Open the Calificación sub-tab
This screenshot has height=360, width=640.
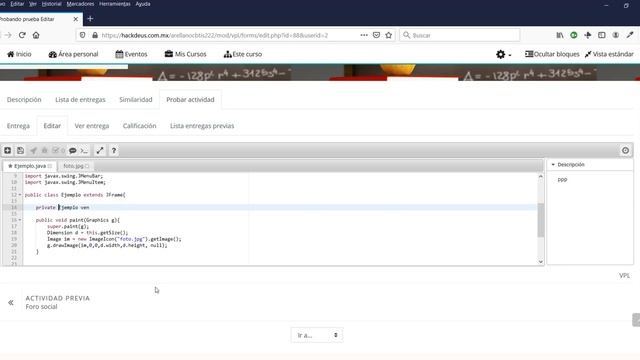point(140,126)
